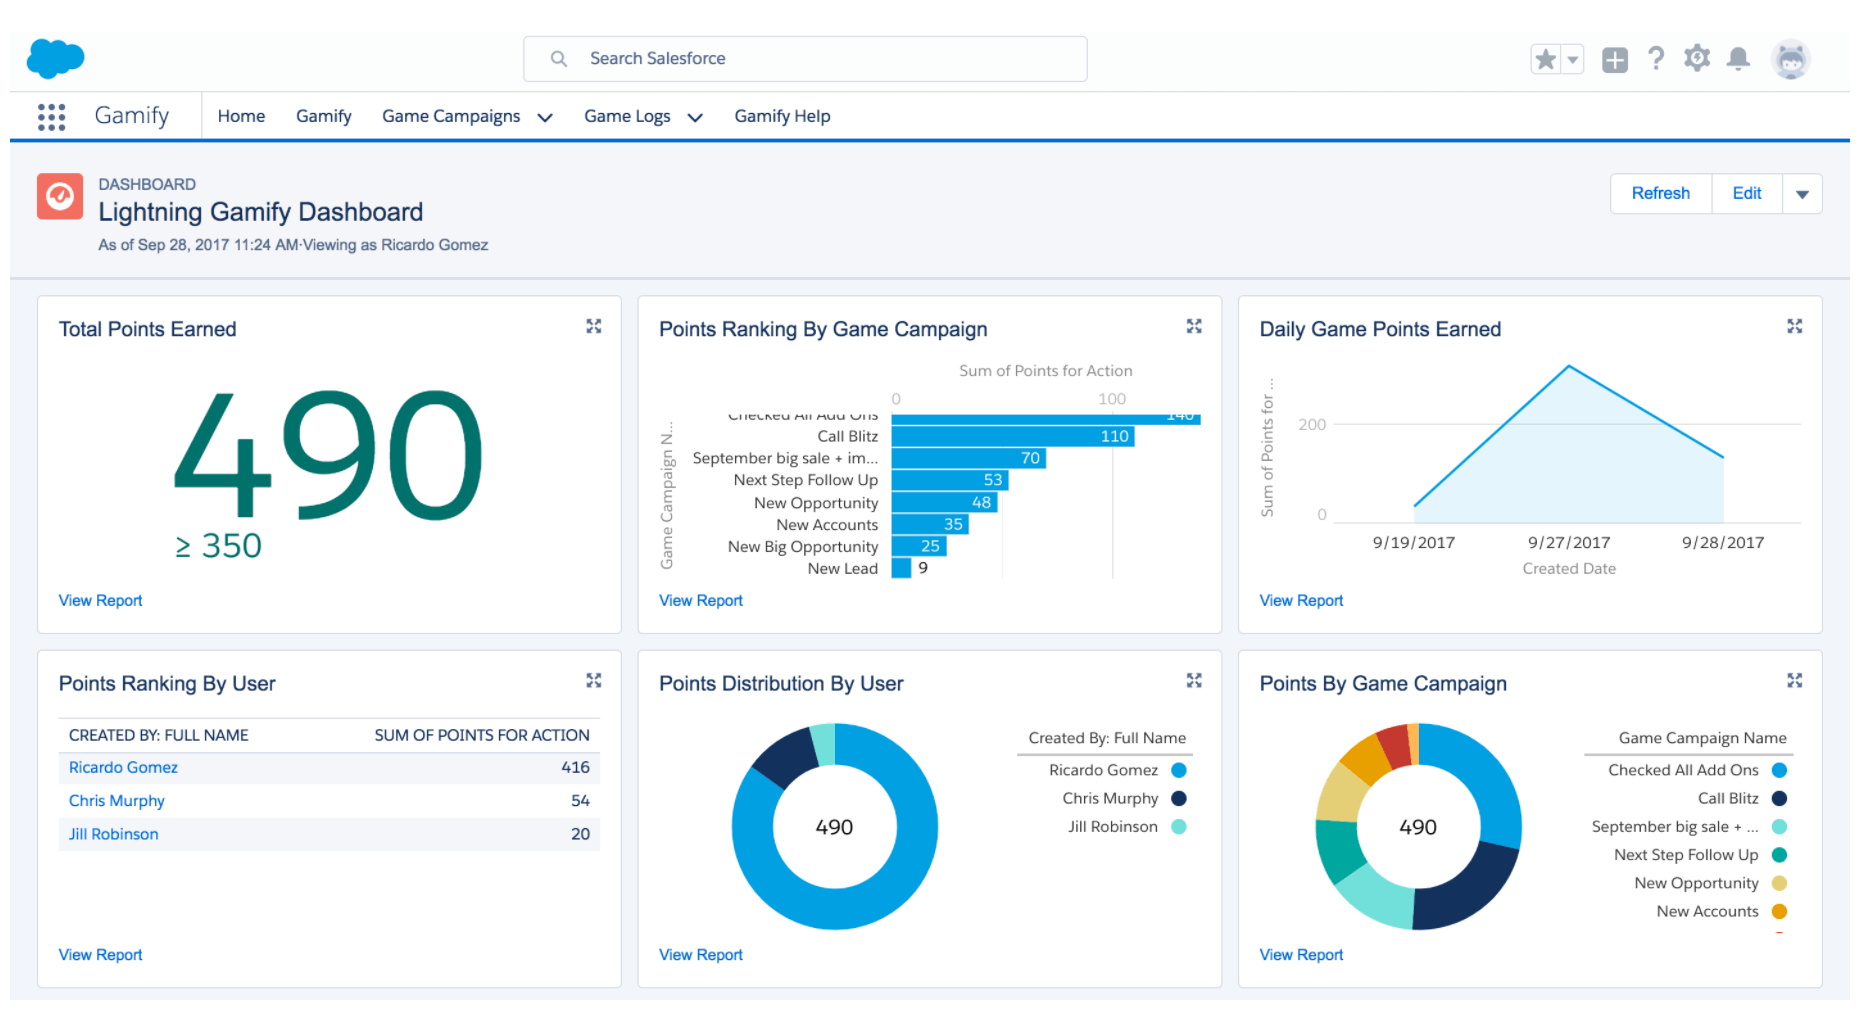Open the Gamify tab
1864x1014 pixels.
pos(324,116)
